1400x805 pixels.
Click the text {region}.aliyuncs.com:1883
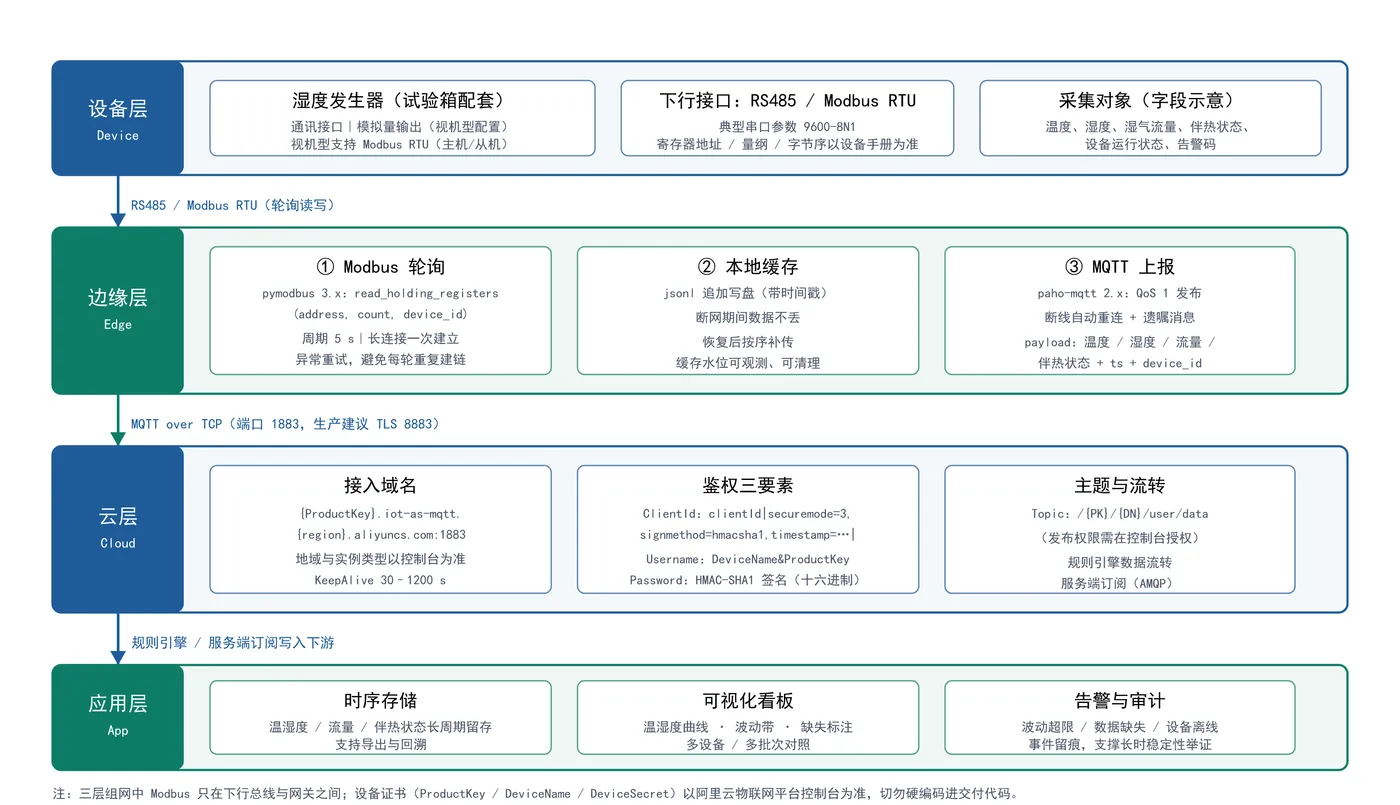[x=381, y=534]
